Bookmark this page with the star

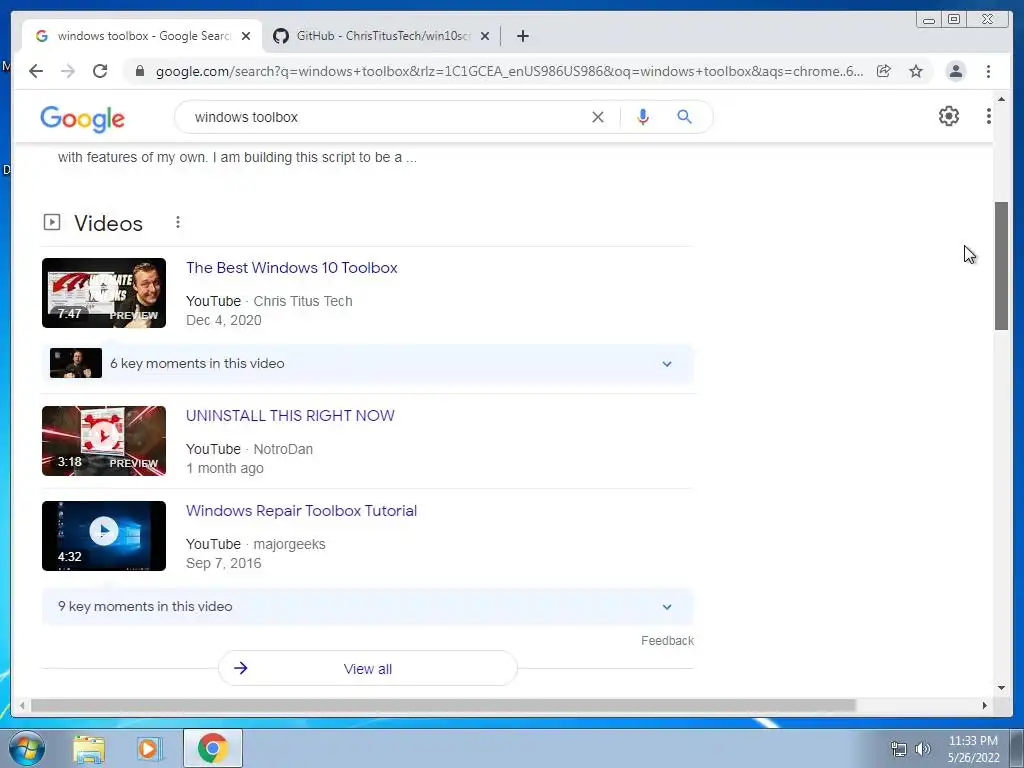coord(916,71)
